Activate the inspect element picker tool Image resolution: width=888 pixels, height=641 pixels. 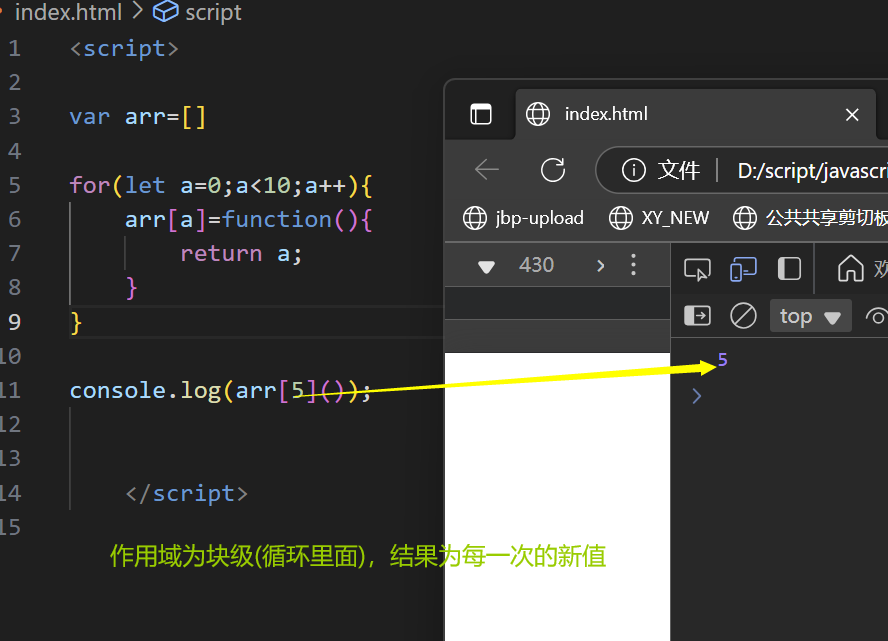[697, 268]
